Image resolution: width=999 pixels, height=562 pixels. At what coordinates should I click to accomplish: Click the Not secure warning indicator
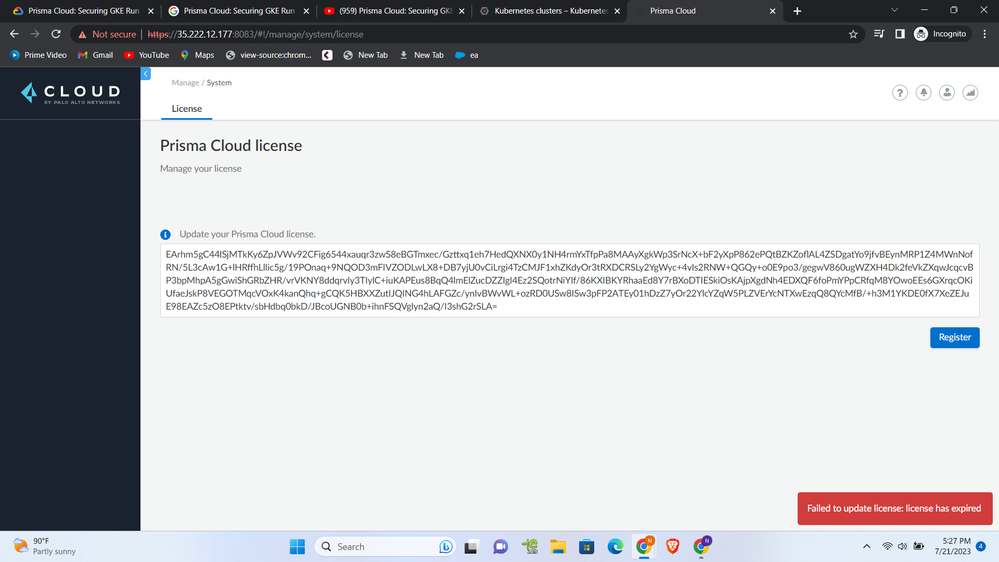tap(107, 34)
